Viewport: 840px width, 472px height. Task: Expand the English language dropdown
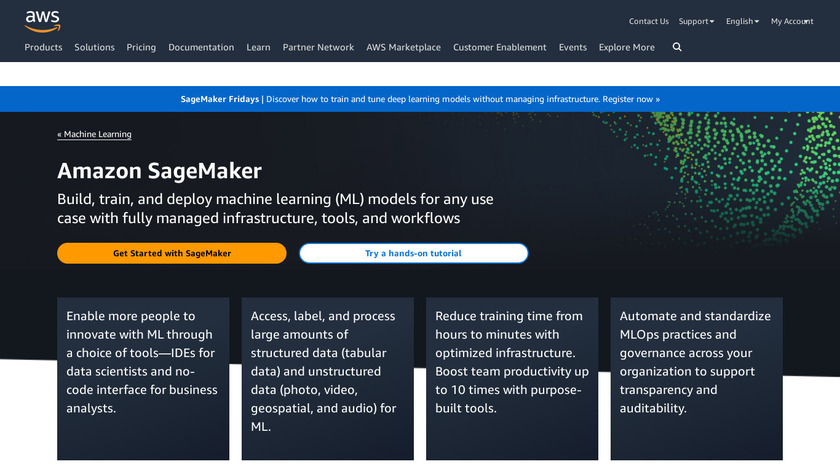click(x=742, y=21)
